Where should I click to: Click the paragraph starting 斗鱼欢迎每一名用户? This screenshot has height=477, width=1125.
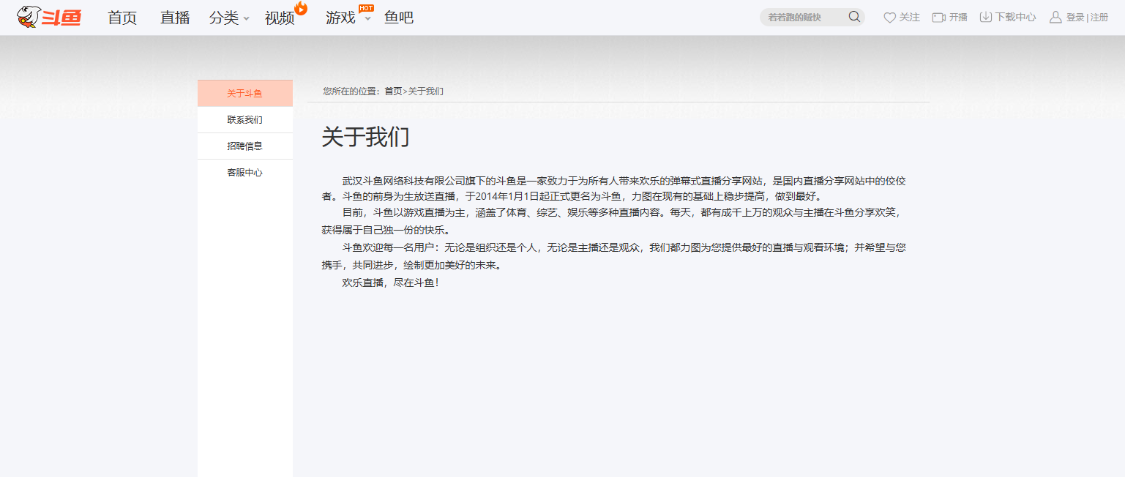pos(613,256)
